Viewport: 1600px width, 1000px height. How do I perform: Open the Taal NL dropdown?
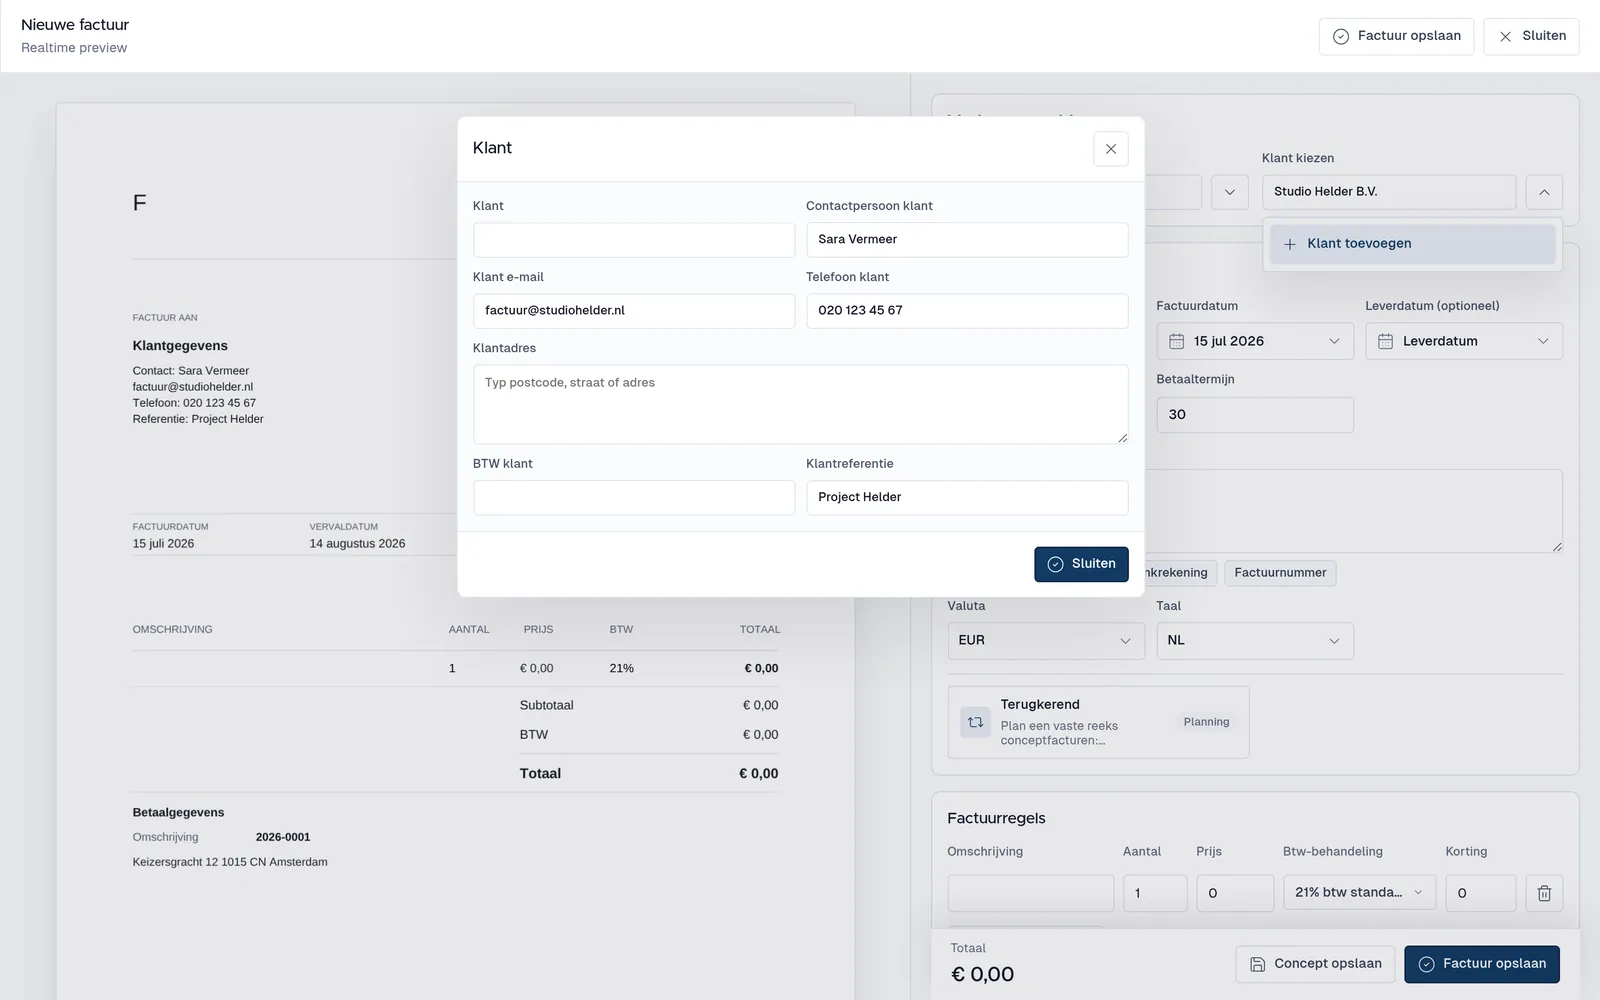1254,641
